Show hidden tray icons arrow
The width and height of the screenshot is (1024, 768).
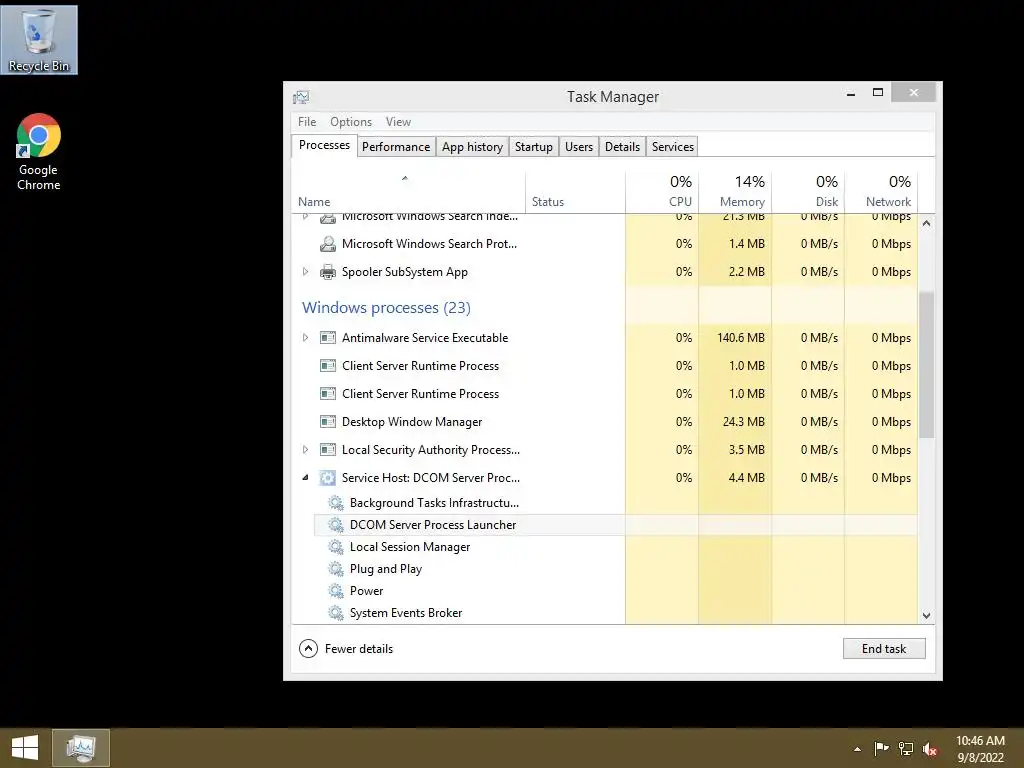tap(857, 749)
